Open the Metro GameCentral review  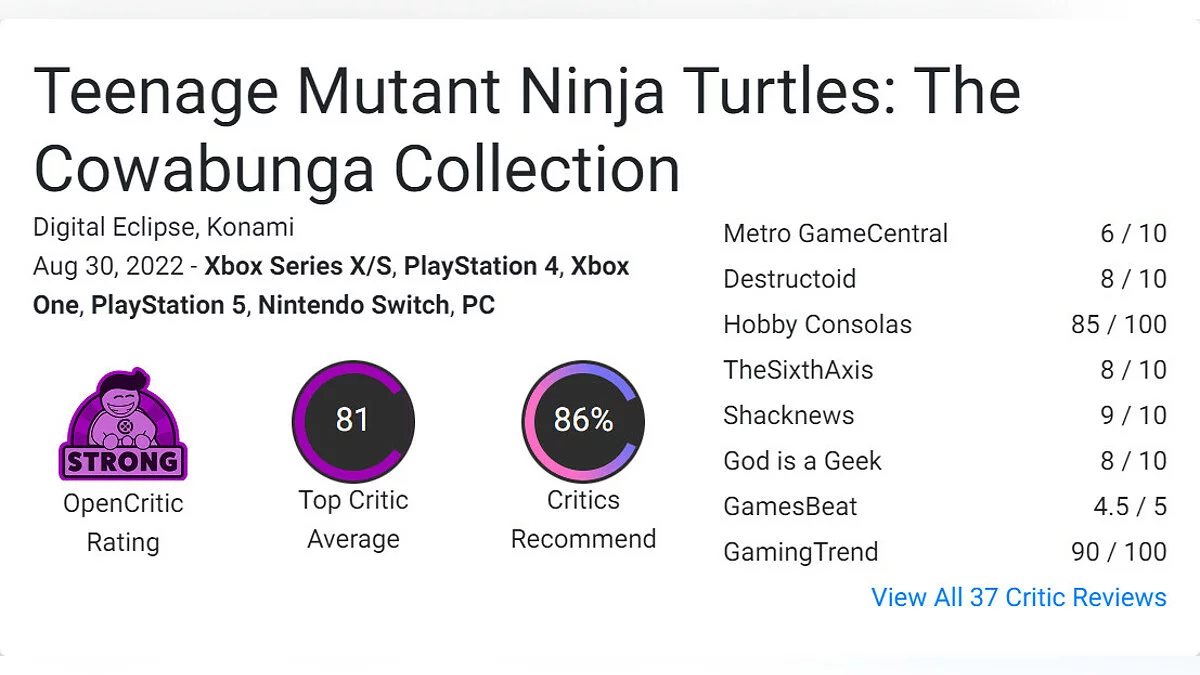tap(835, 234)
